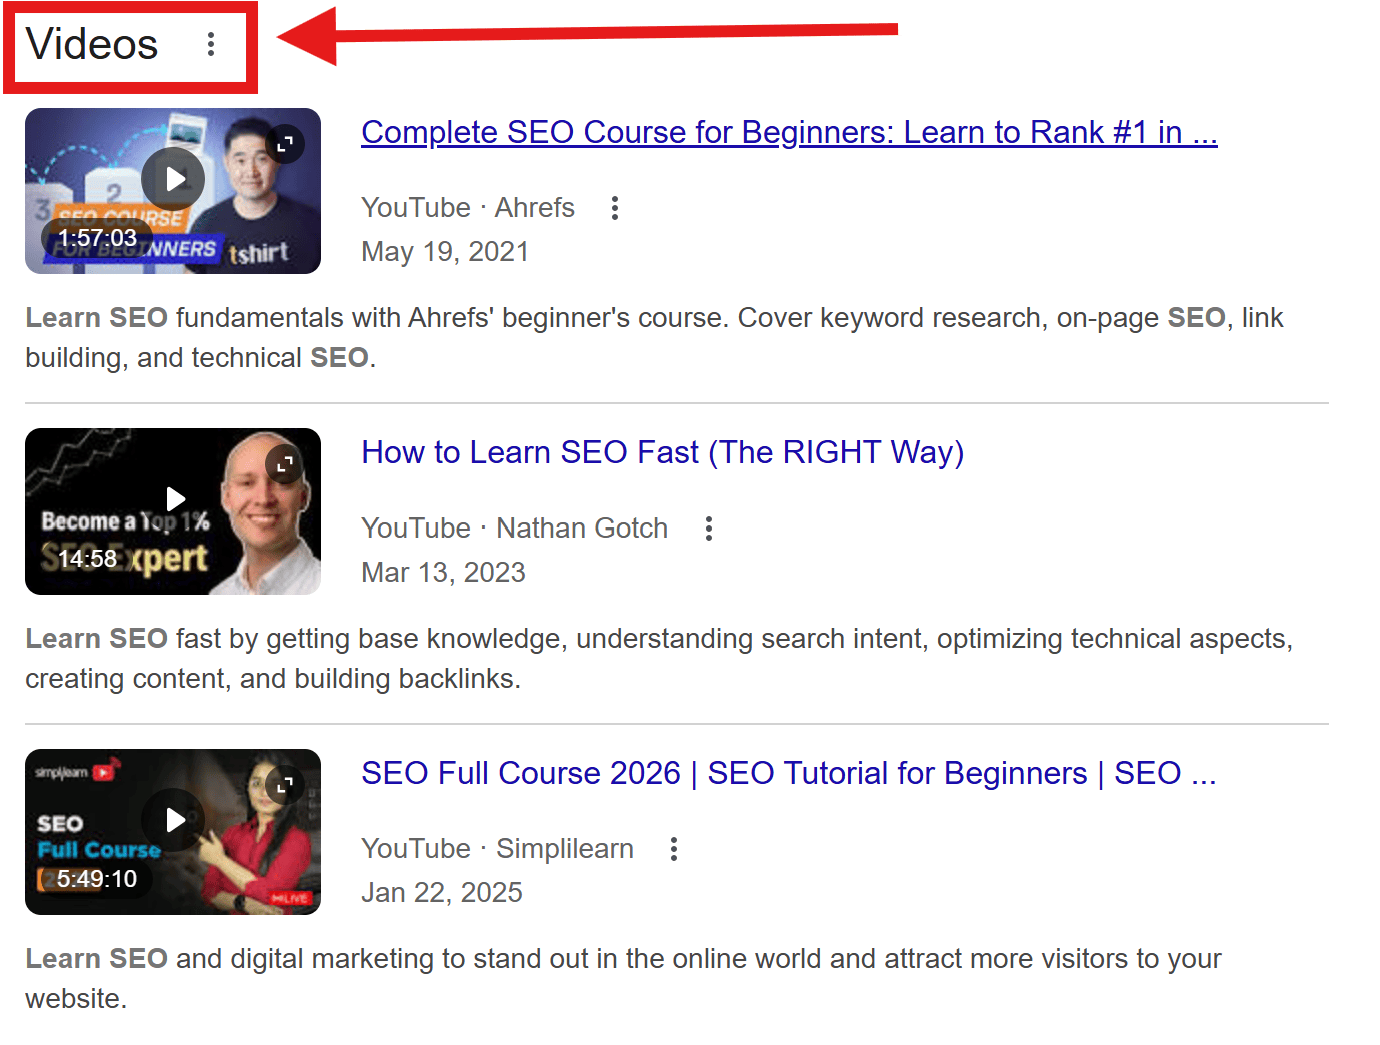Click the YouTube · Nathan Gotch source text

click(514, 528)
